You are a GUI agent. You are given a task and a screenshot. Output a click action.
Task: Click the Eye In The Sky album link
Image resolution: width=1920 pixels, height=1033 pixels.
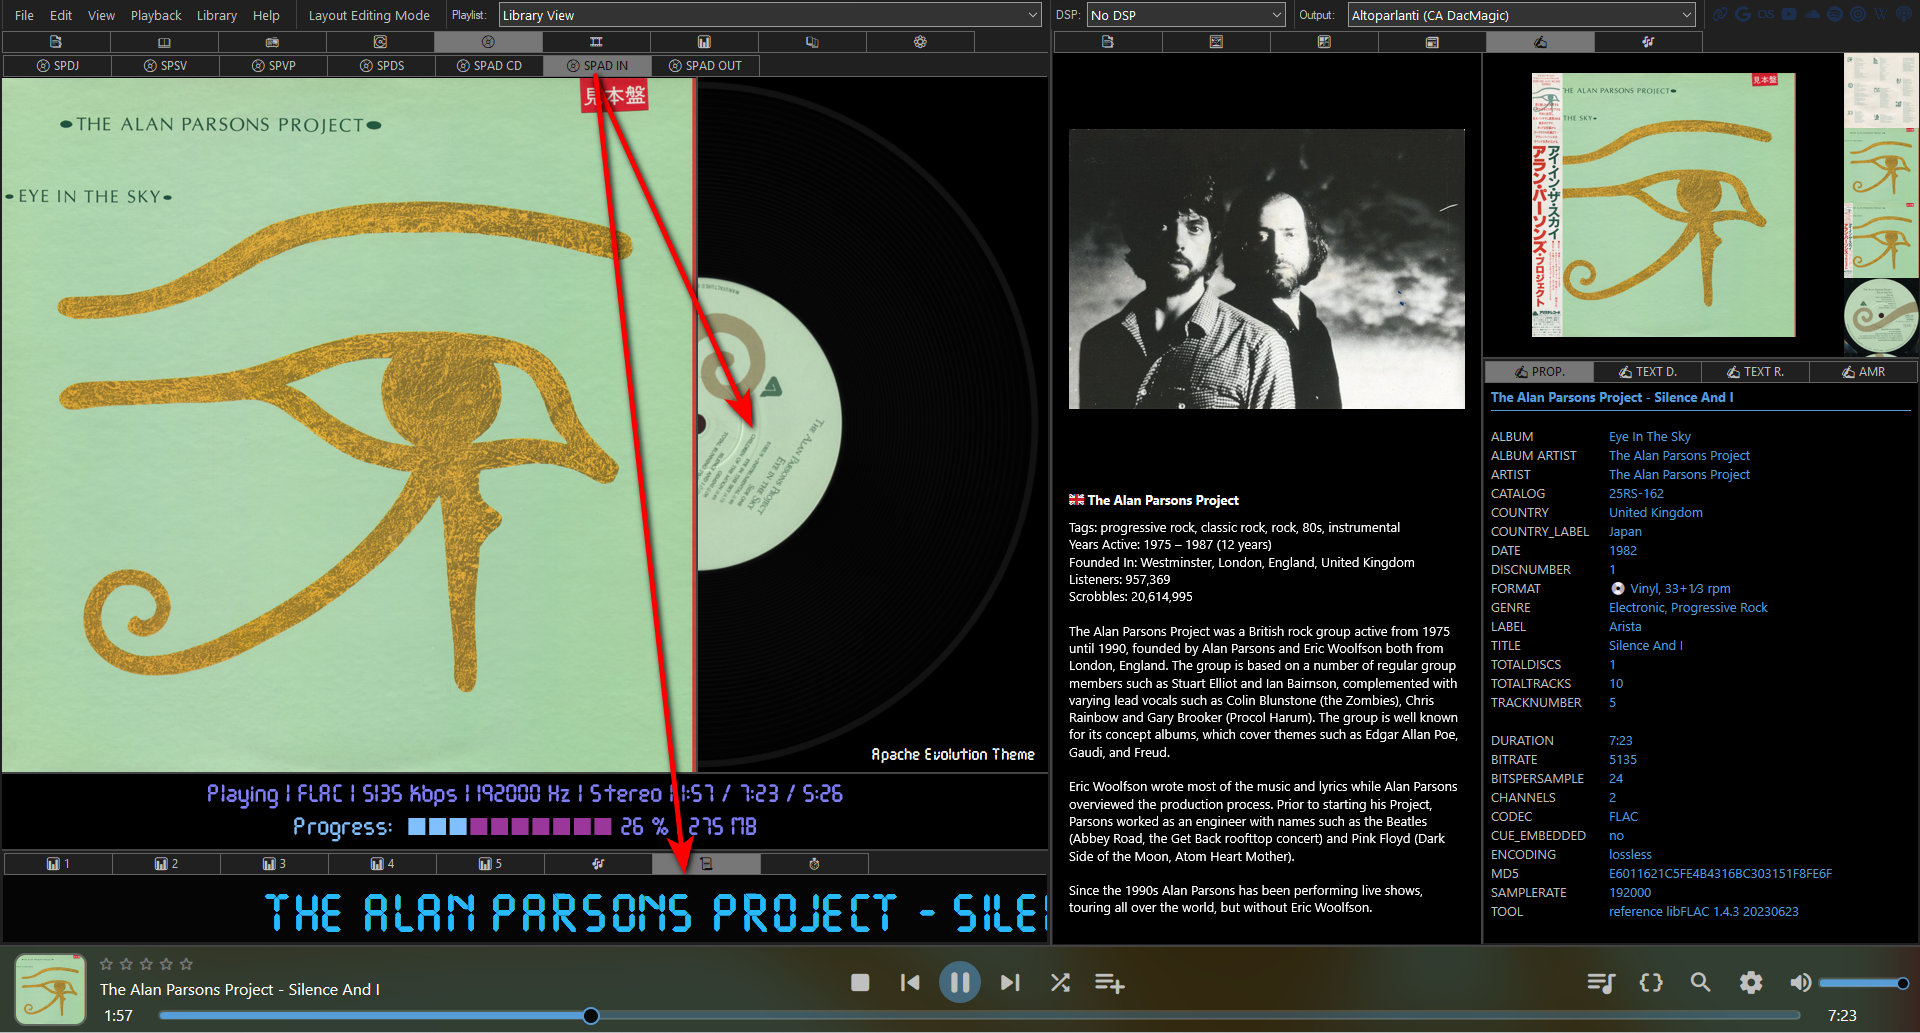[1650, 437]
